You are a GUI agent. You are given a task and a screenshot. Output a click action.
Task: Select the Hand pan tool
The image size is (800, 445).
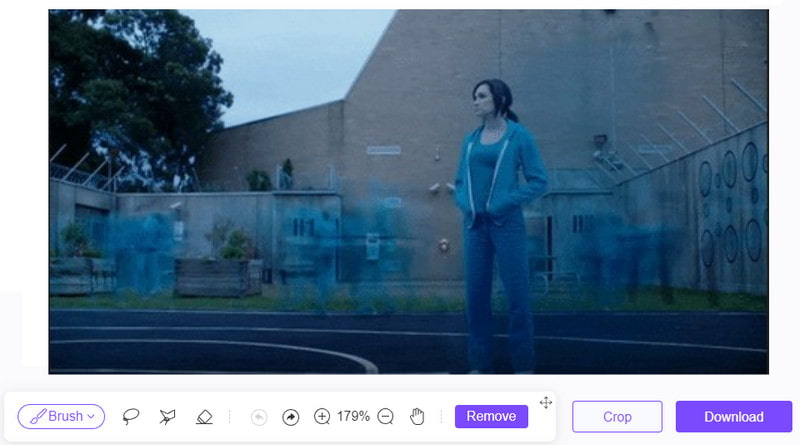click(417, 416)
